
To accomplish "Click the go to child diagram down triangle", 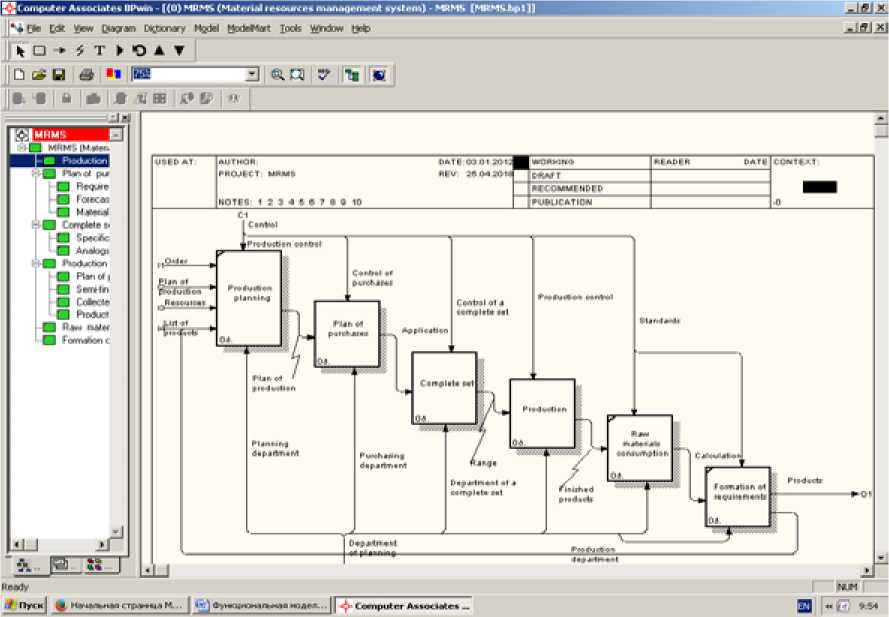I will (x=179, y=50).
